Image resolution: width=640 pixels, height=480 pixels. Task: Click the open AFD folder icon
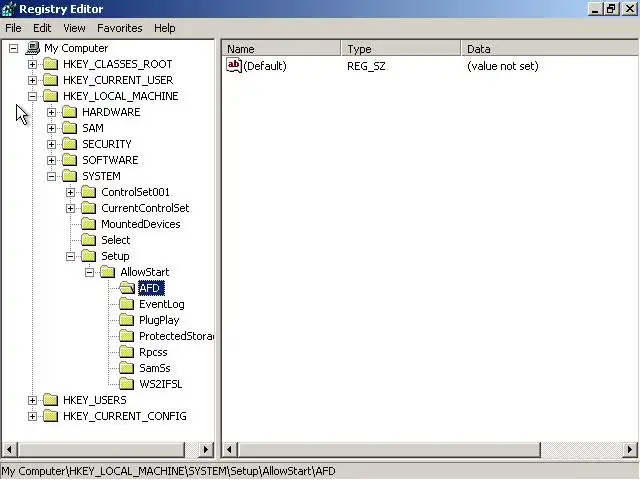pos(127,288)
